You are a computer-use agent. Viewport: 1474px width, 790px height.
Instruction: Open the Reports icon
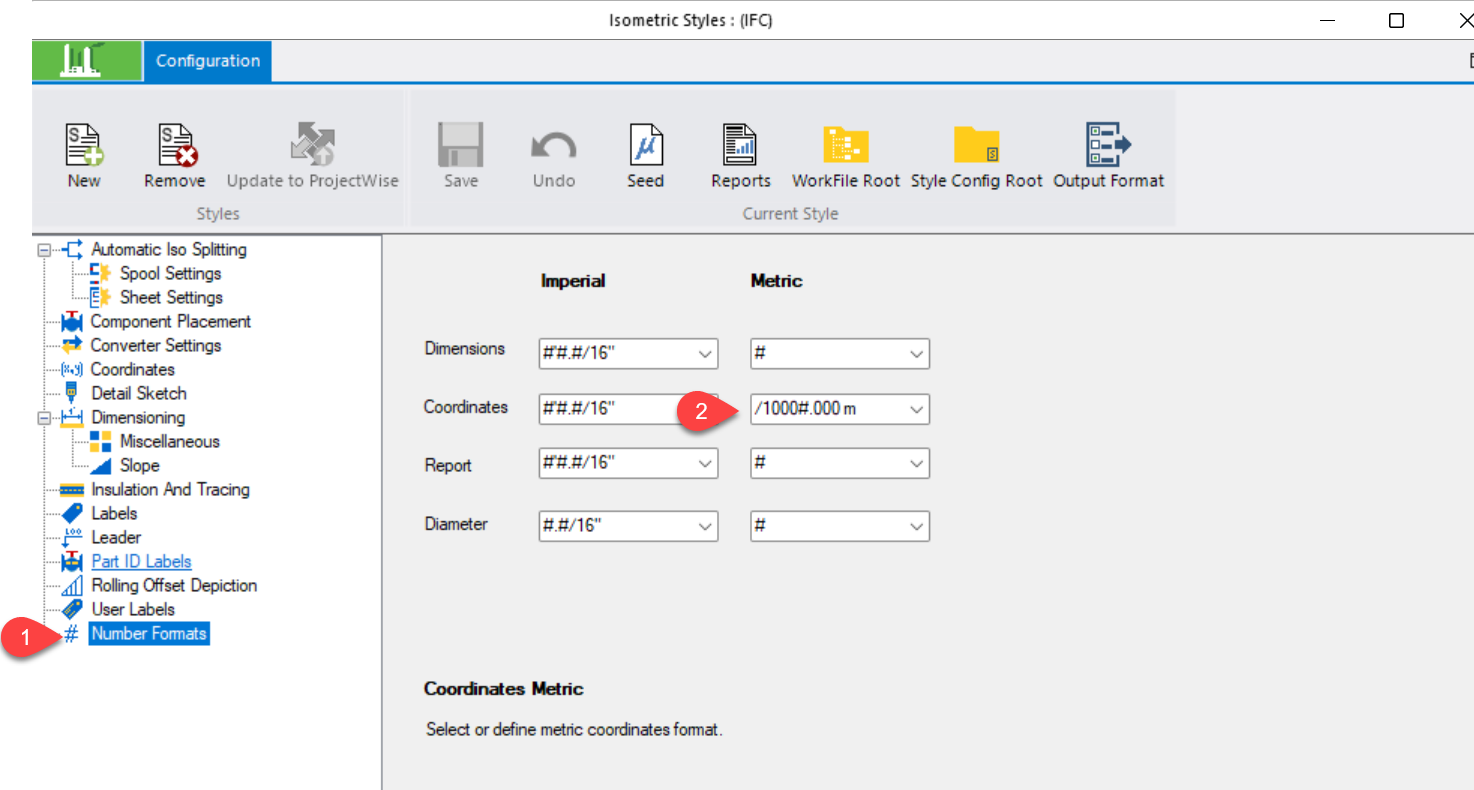pos(740,146)
